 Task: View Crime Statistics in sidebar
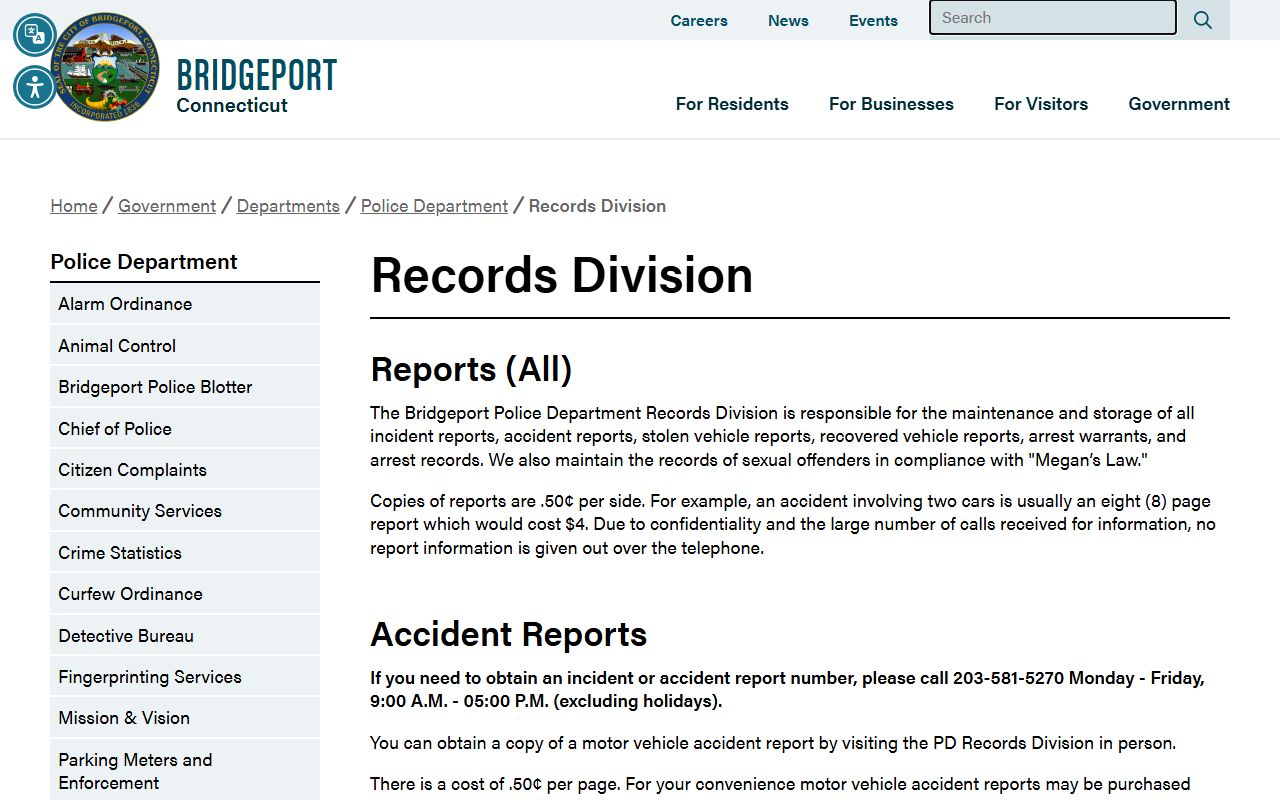[x=120, y=553]
